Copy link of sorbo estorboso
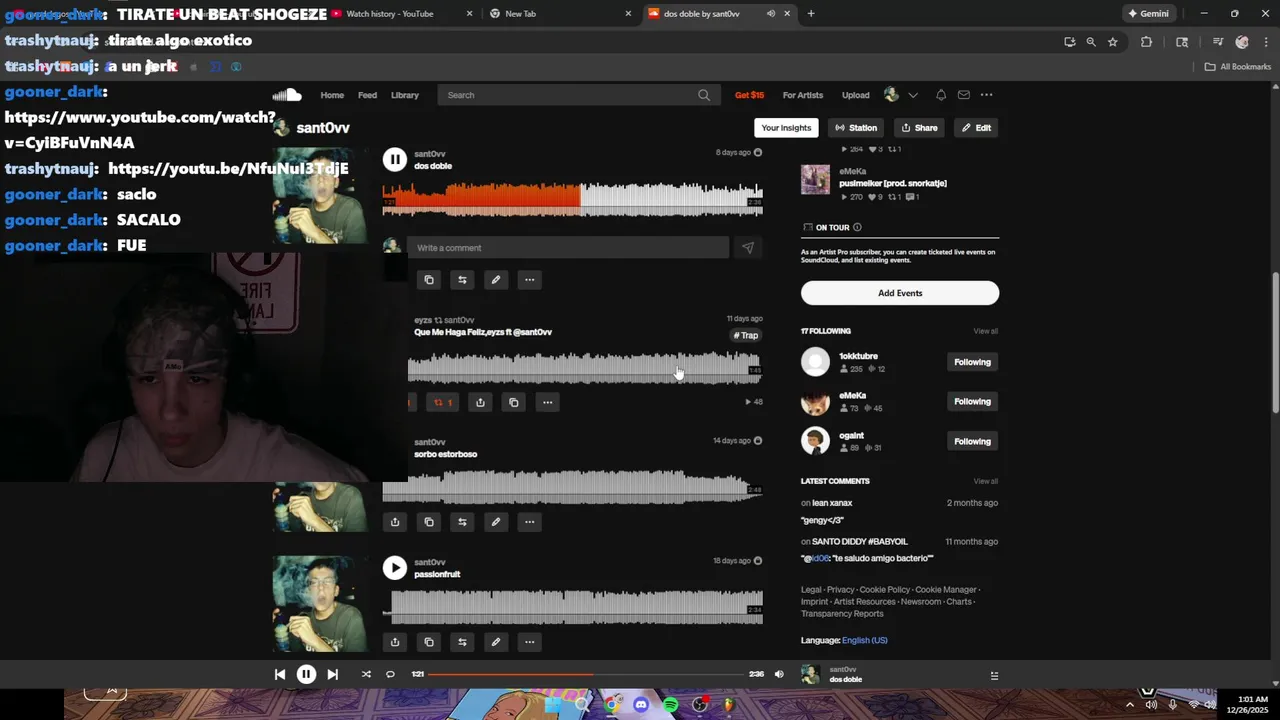The image size is (1280, 720). coord(429,522)
